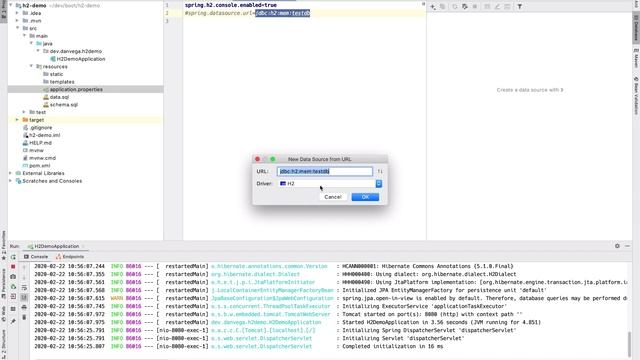Click the filter funnel icon in Database panel
This screenshot has height=360, width=640.
(x=520, y=7)
